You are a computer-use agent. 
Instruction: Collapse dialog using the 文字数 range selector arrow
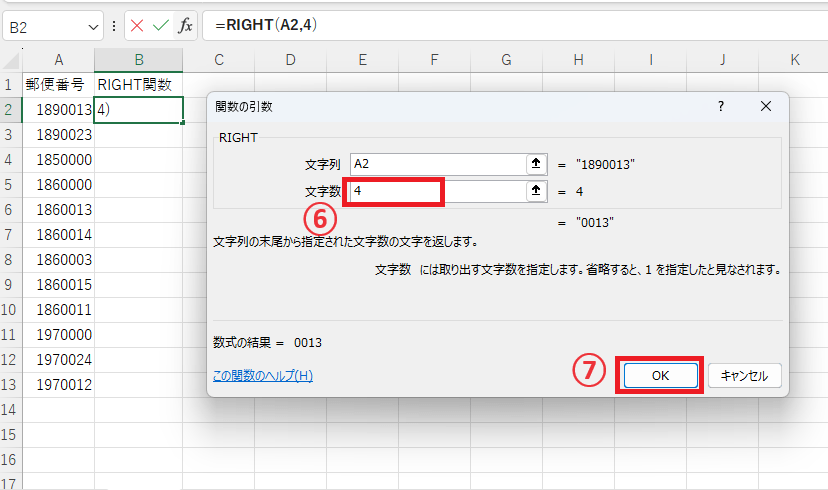click(x=536, y=191)
